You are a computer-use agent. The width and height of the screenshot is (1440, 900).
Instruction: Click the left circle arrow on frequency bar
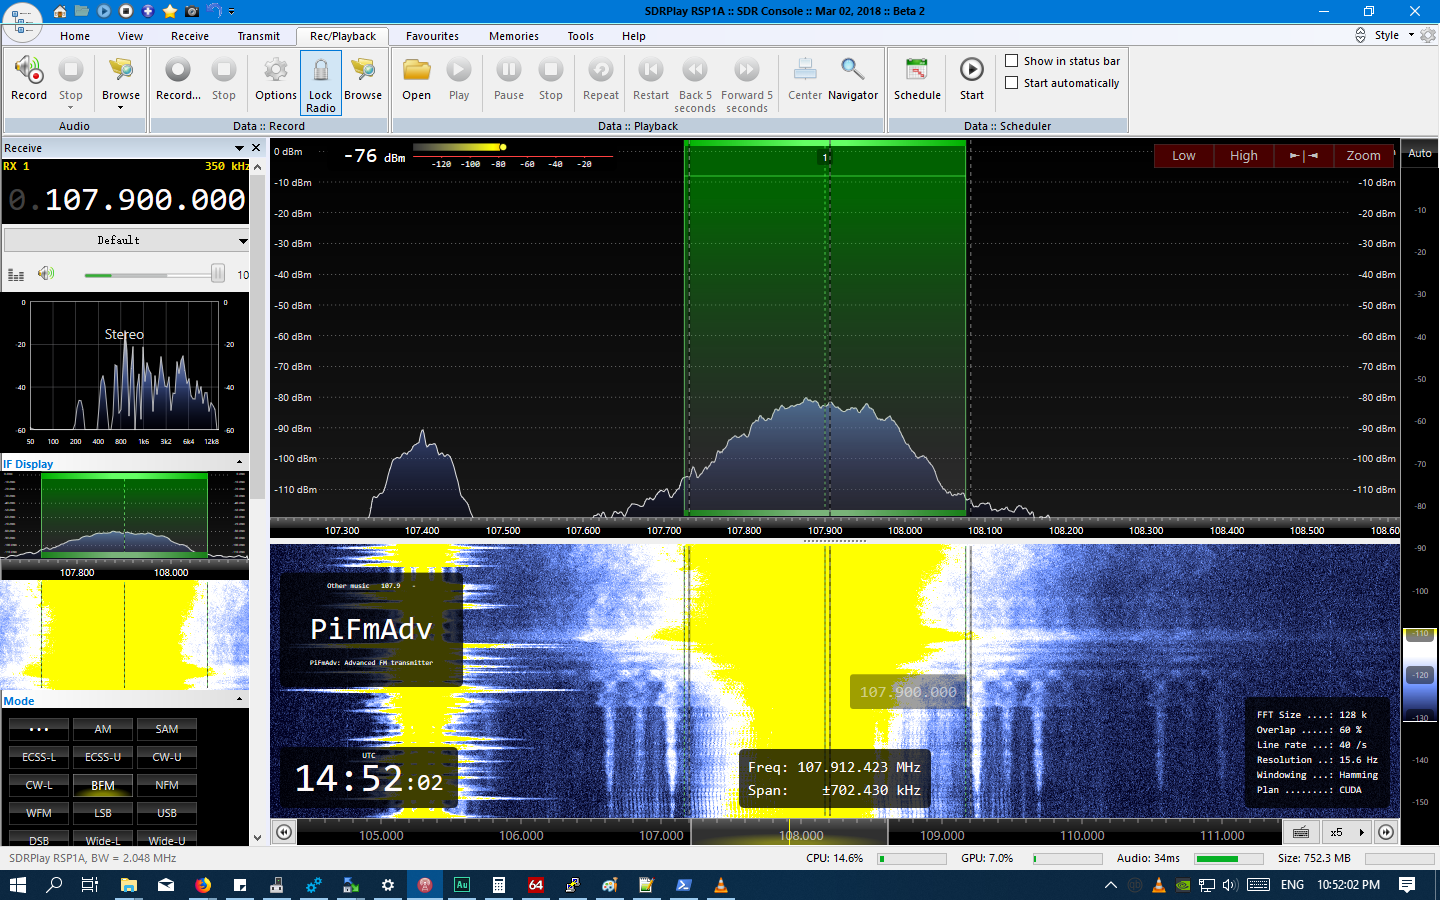point(285,832)
